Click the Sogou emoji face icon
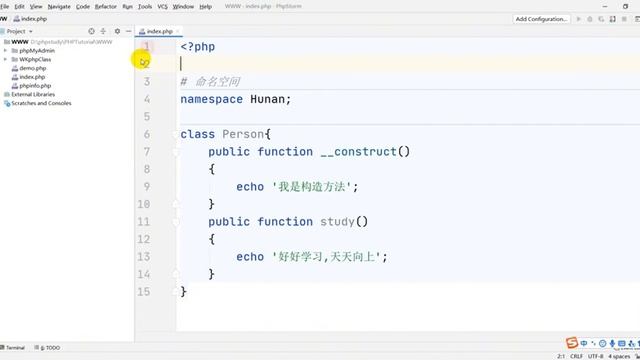 click(602, 344)
